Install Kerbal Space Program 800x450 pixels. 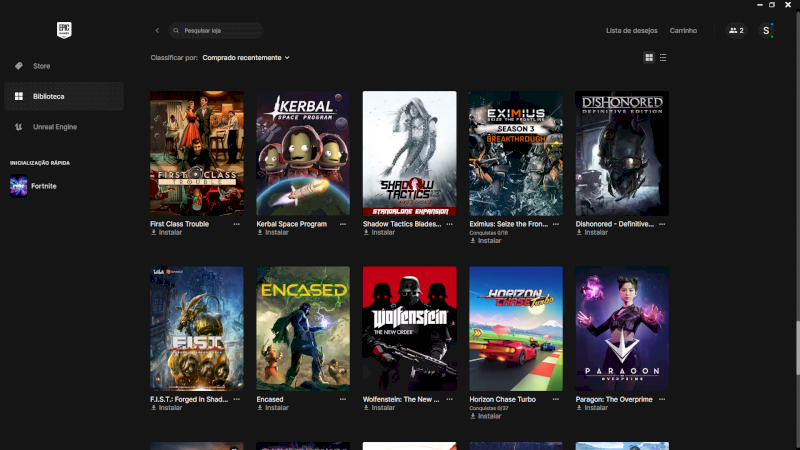(x=273, y=233)
